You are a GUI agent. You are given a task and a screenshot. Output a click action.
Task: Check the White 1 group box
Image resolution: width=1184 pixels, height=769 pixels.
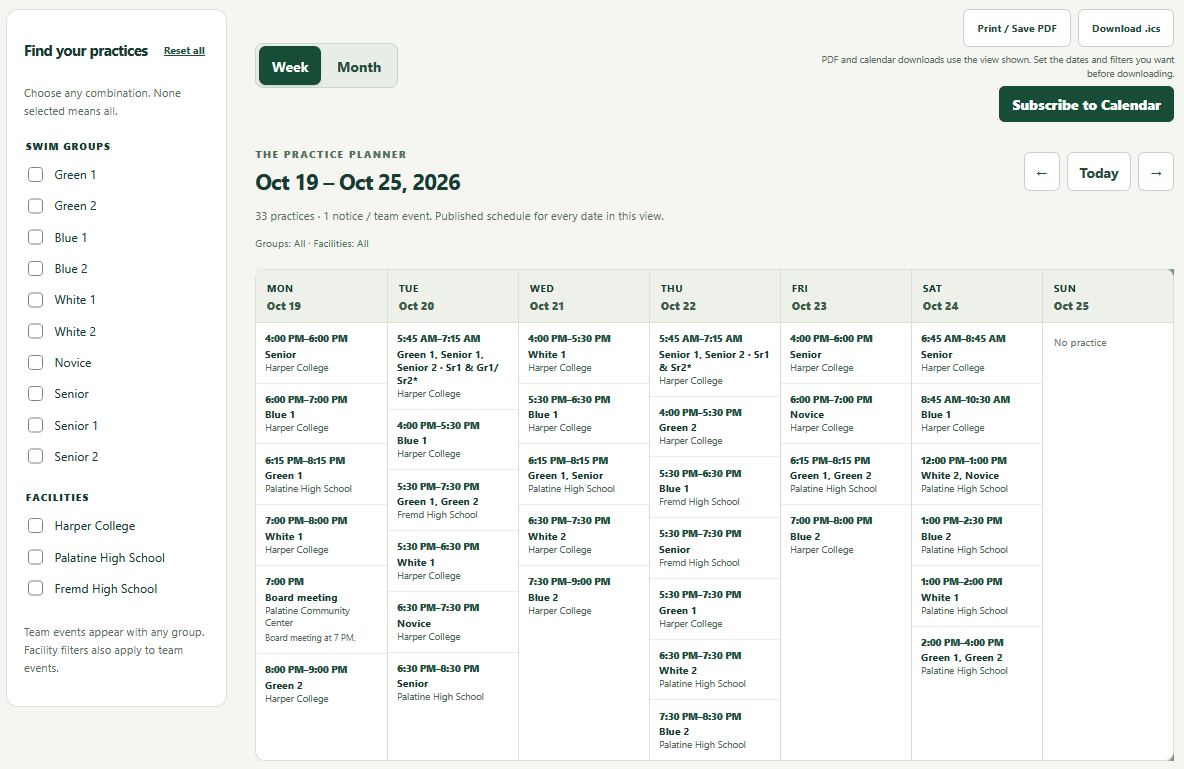pos(35,300)
